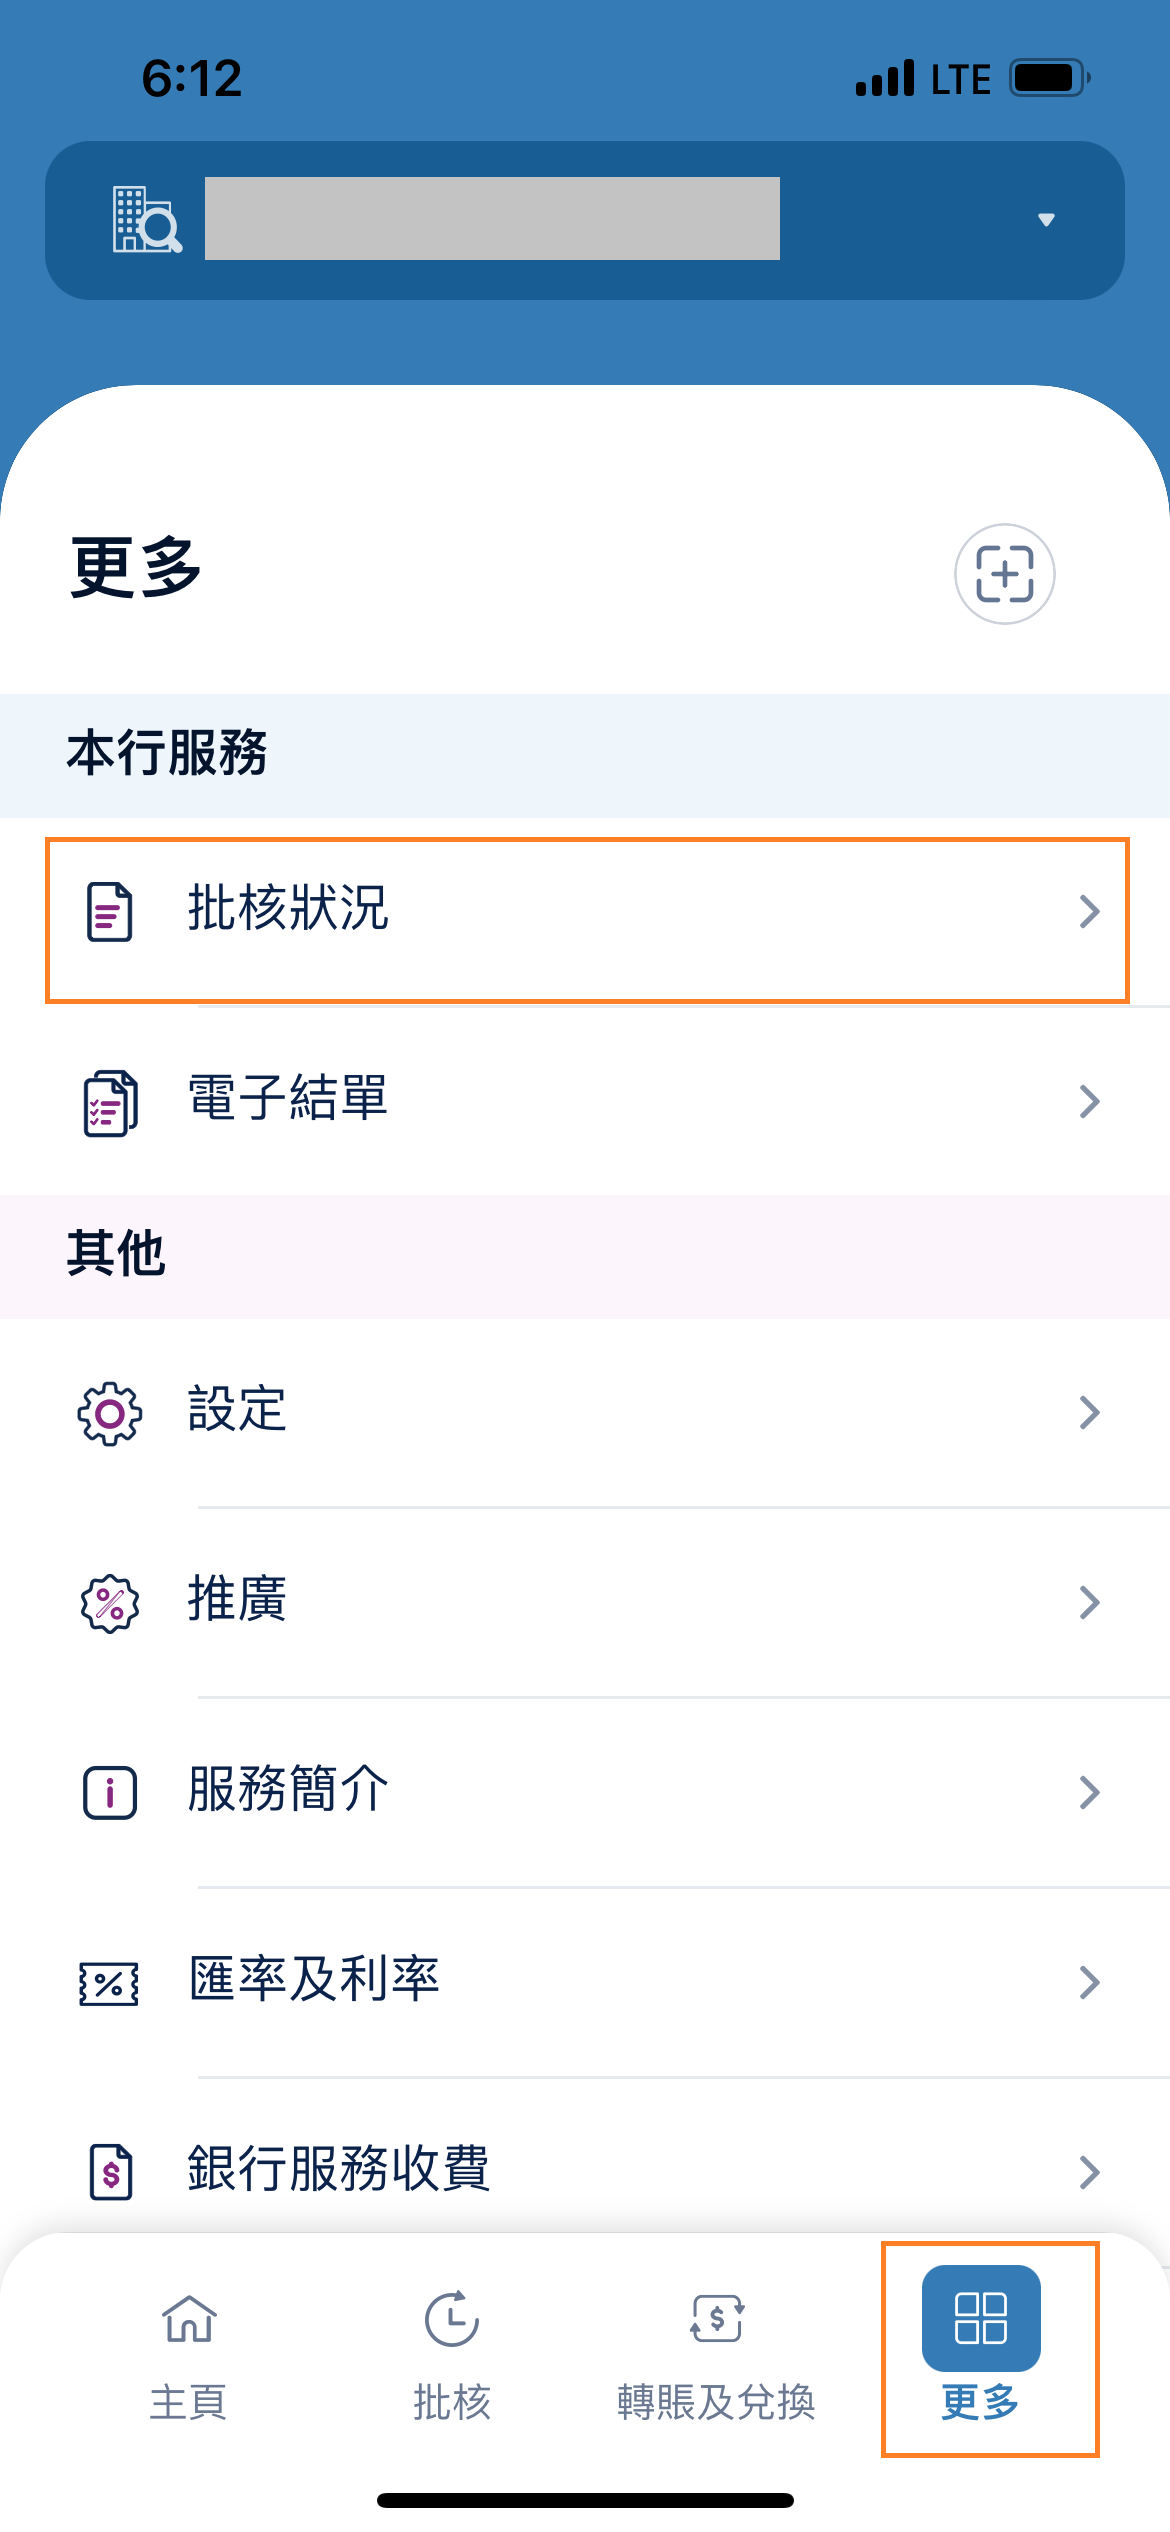The image size is (1170, 2532).
Task: Click the 銀行服務收費 fee document icon
Action: [x=111, y=2172]
